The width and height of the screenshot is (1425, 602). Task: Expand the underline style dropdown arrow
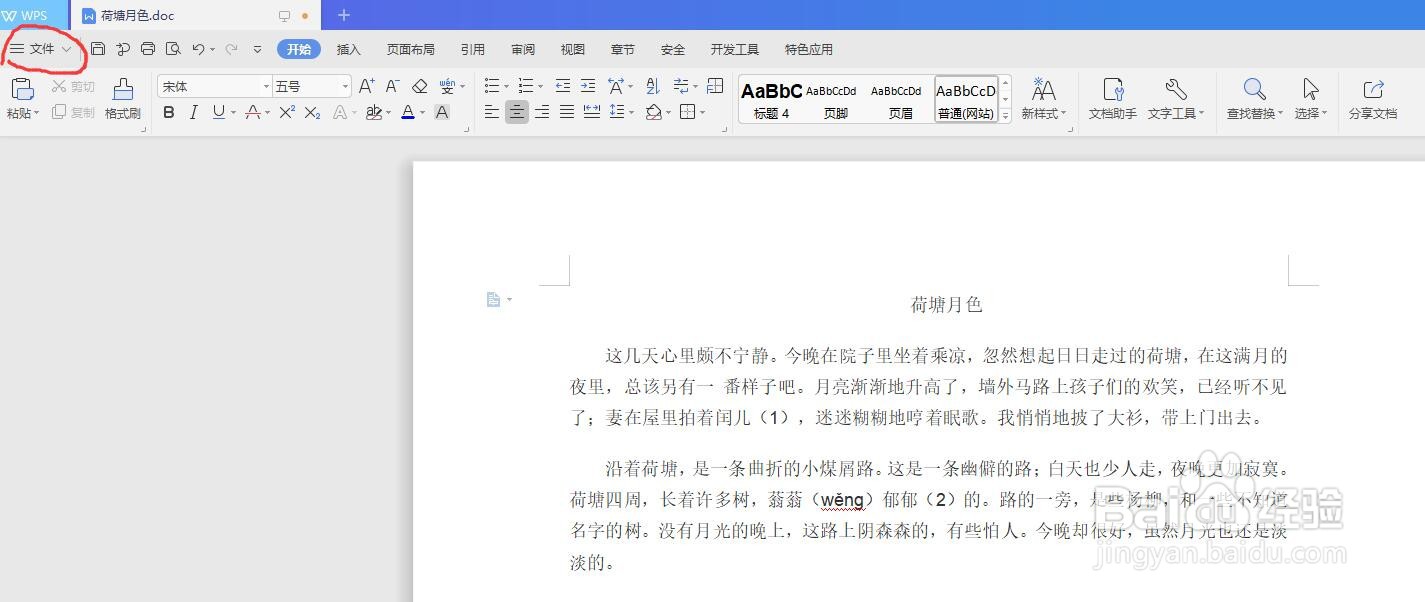click(x=232, y=112)
